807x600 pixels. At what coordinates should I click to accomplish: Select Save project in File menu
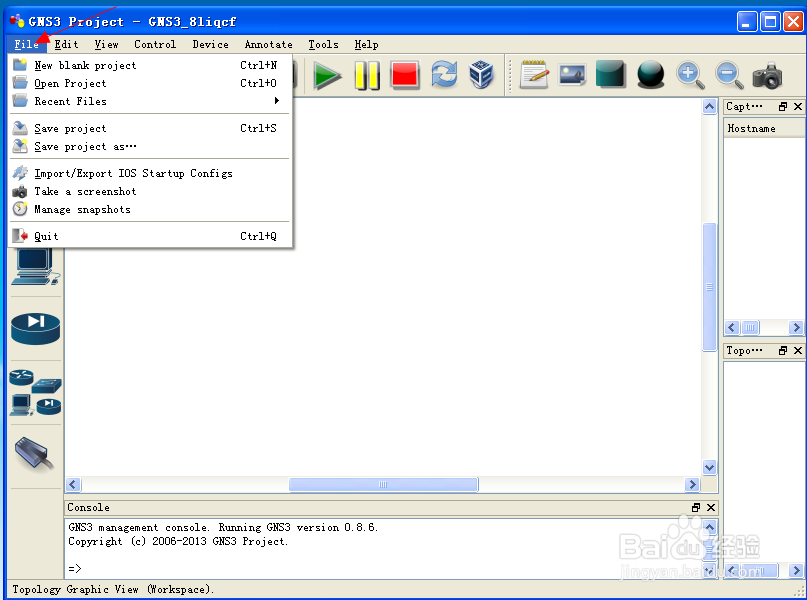(150, 128)
